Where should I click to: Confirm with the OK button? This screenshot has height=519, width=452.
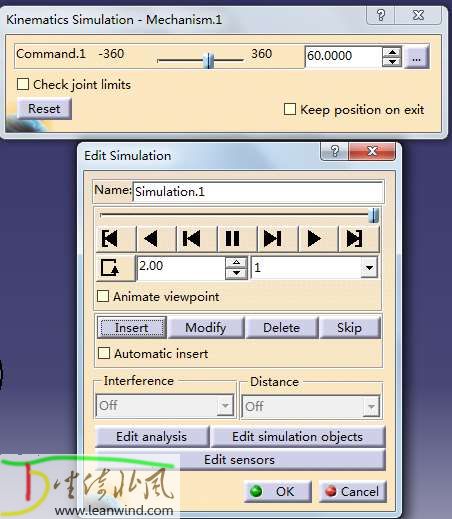278,491
